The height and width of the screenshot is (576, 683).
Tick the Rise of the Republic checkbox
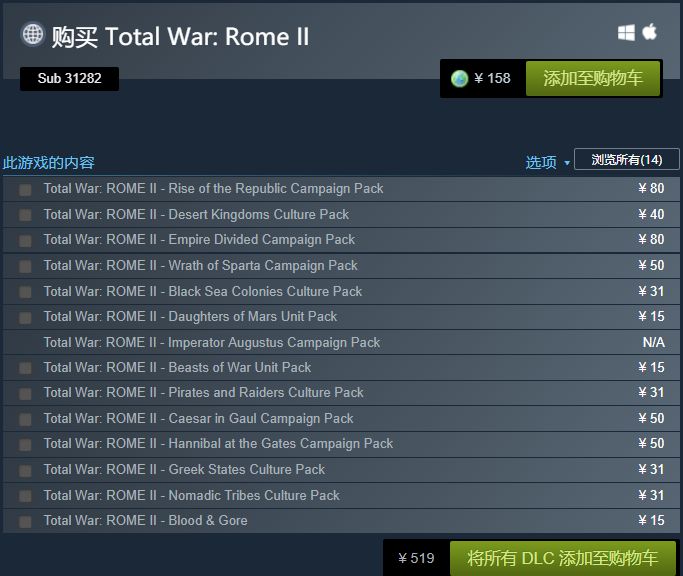24,189
